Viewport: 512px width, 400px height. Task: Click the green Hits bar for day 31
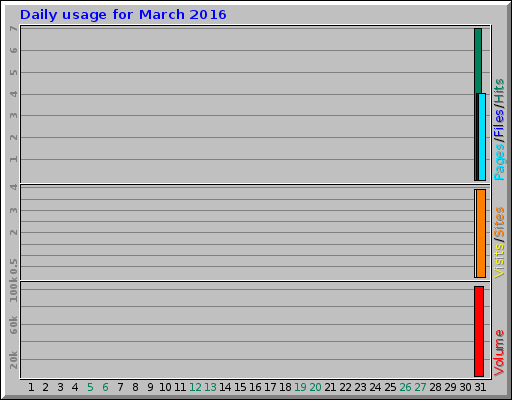coord(478,61)
